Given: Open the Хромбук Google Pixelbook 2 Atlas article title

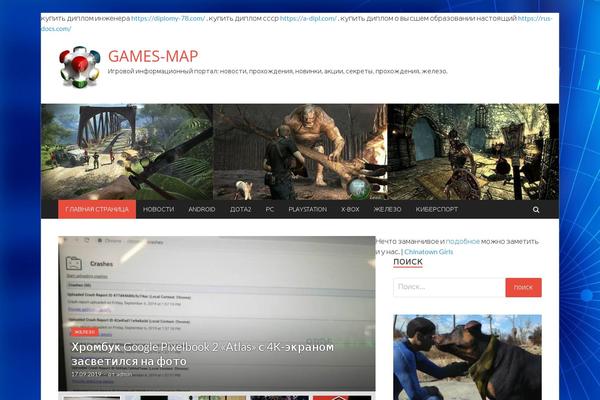Looking at the screenshot, I should pyautogui.click(x=202, y=354).
